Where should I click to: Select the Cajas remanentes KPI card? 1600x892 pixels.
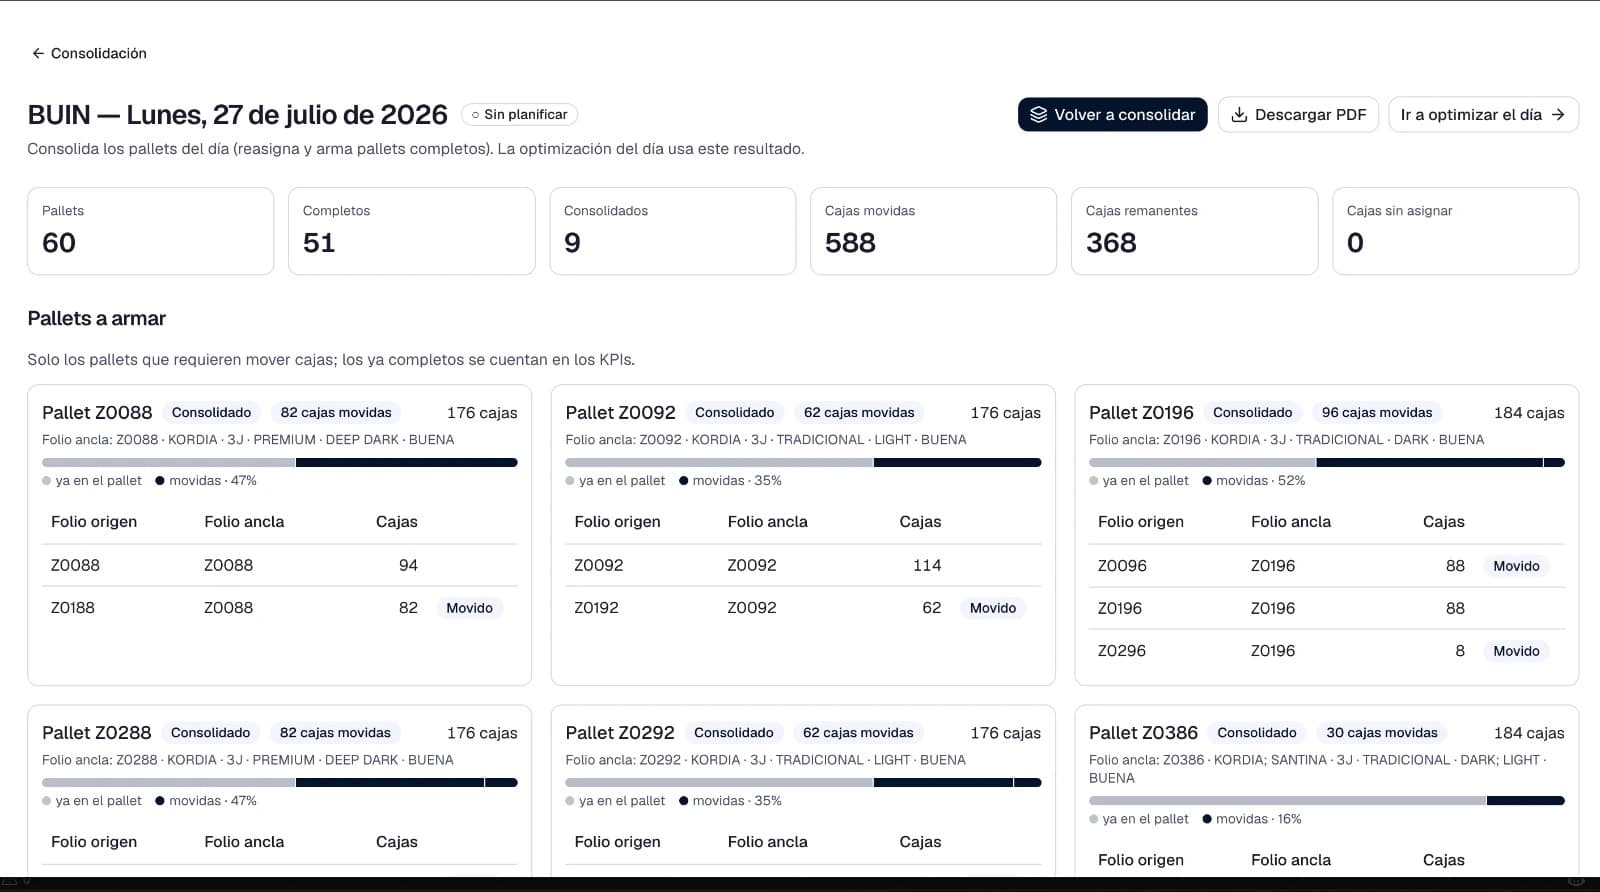1194,231
